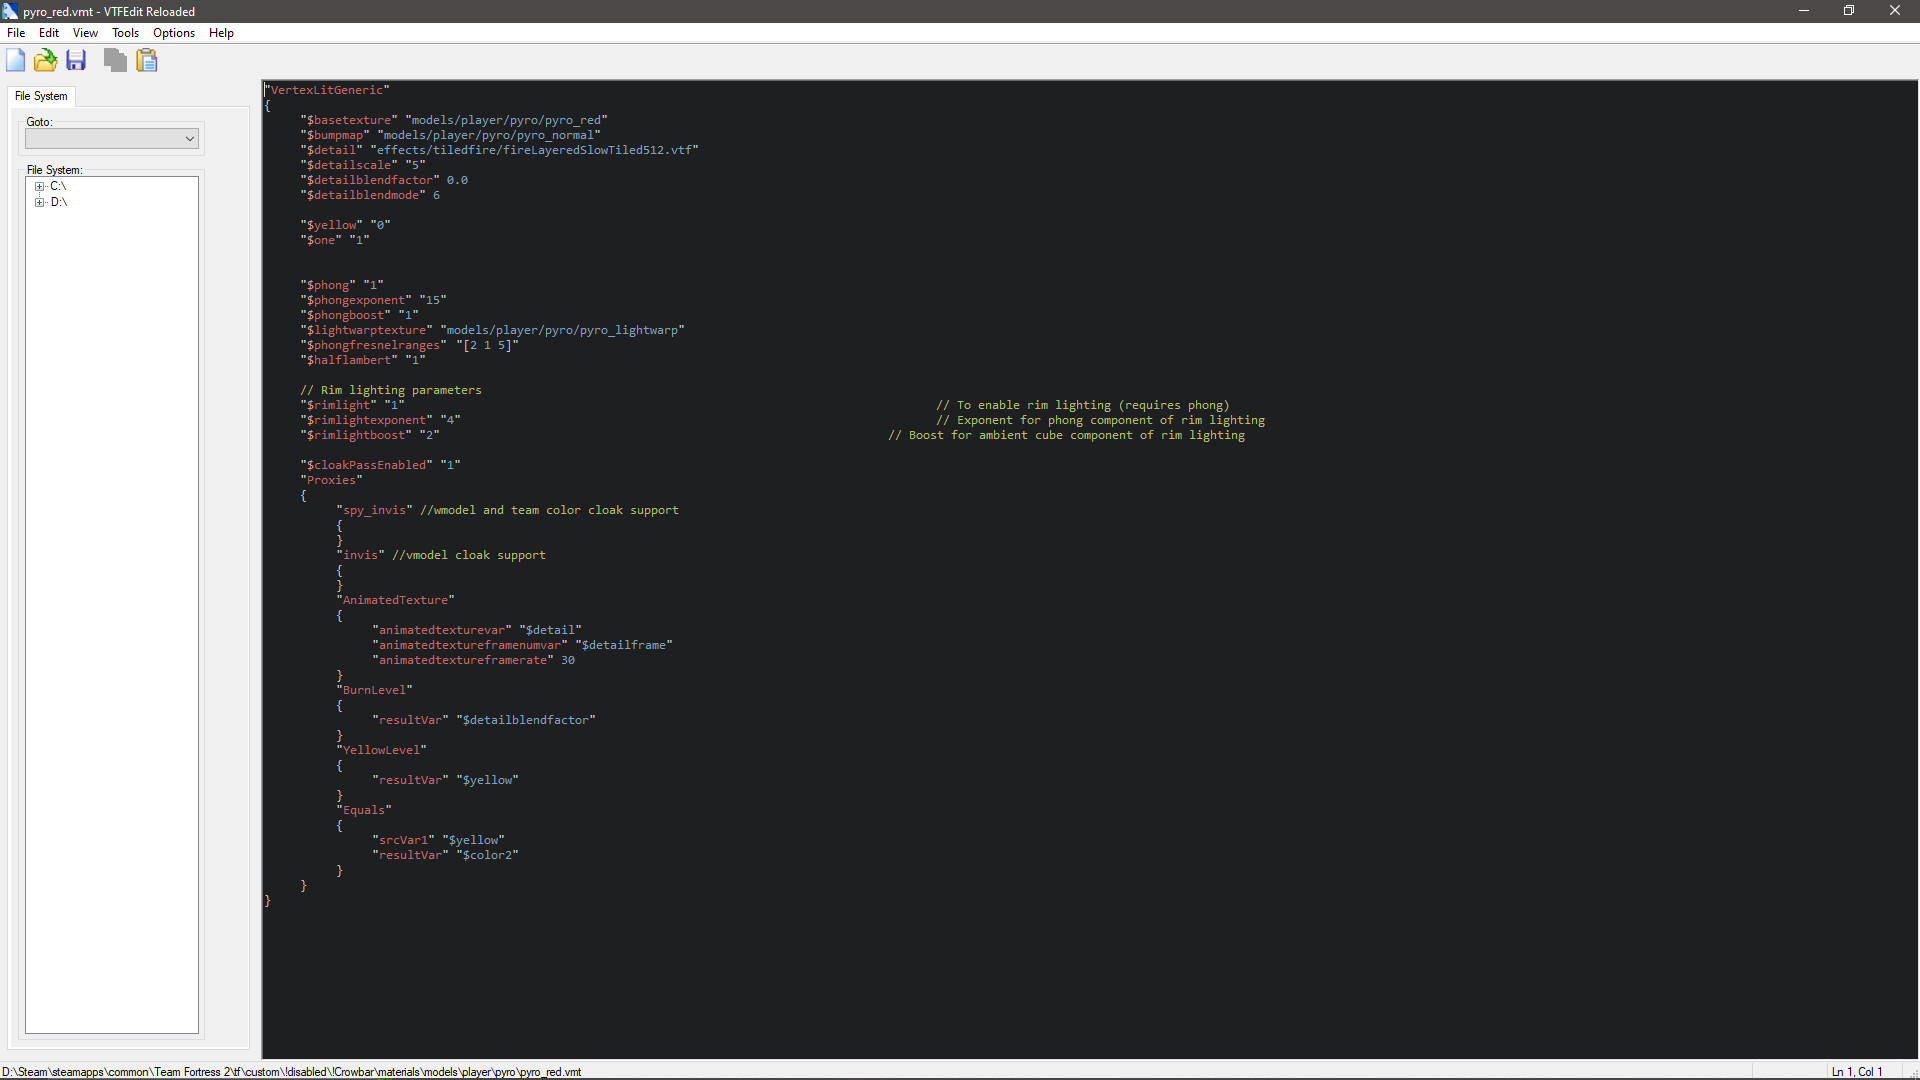Create a new VMT file
The width and height of the screenshot is (1920, 1080).
click(x=15, y=60)
